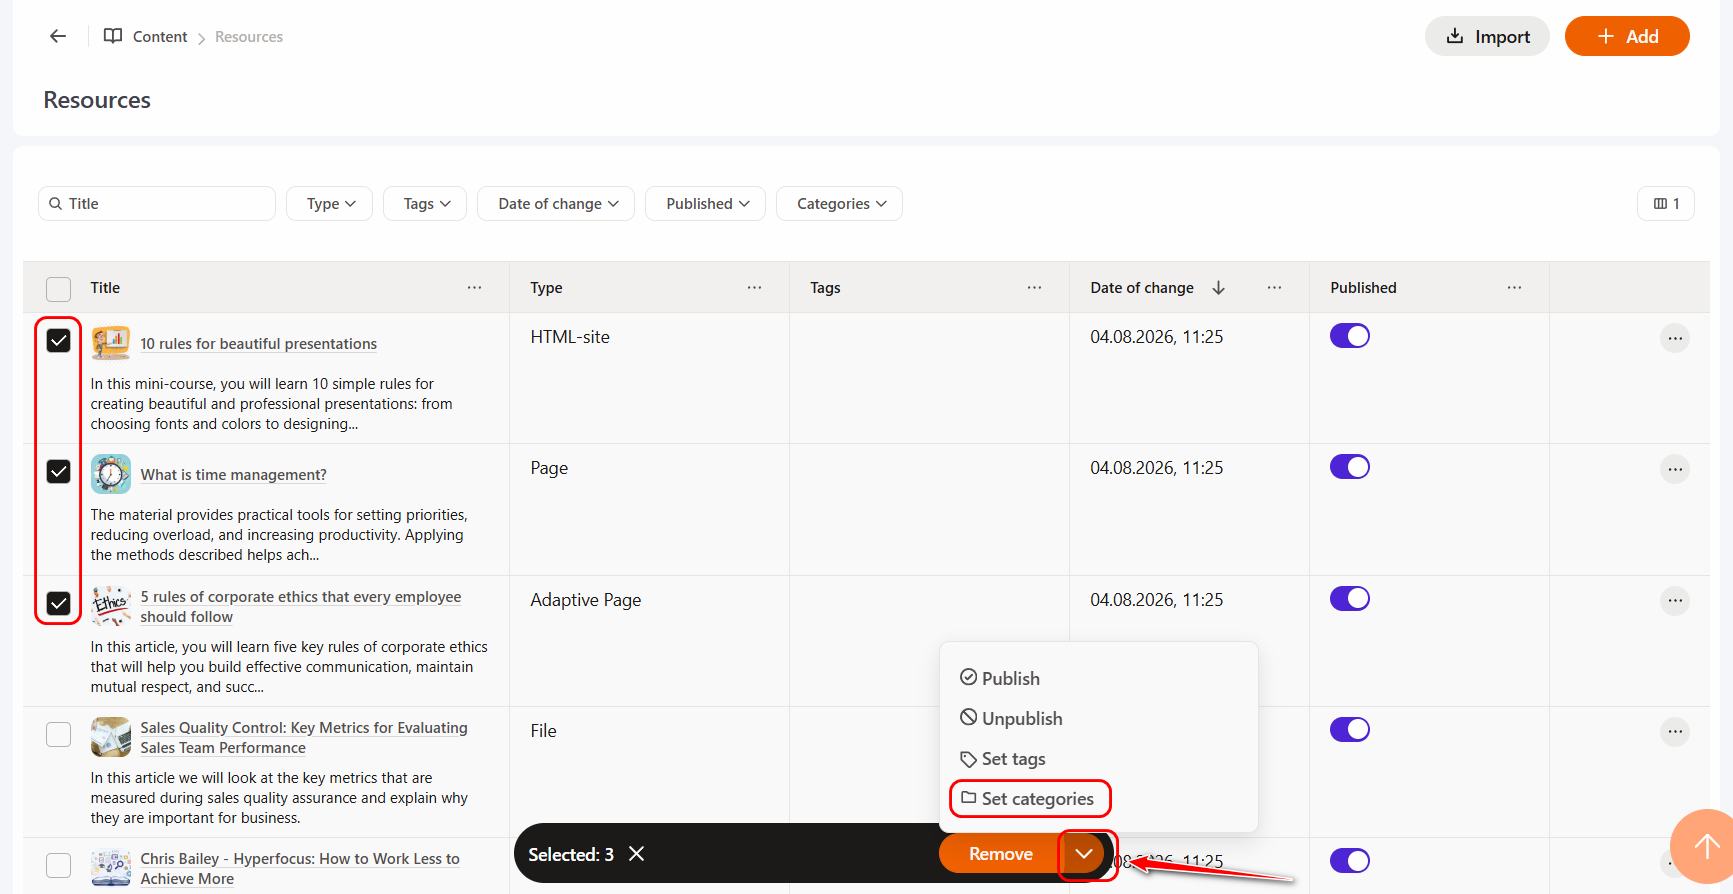Viewport: 1733px width, 894px height.
Task: Check the Chris Bailey Hyperfocus row
Action: pos(59,865)
